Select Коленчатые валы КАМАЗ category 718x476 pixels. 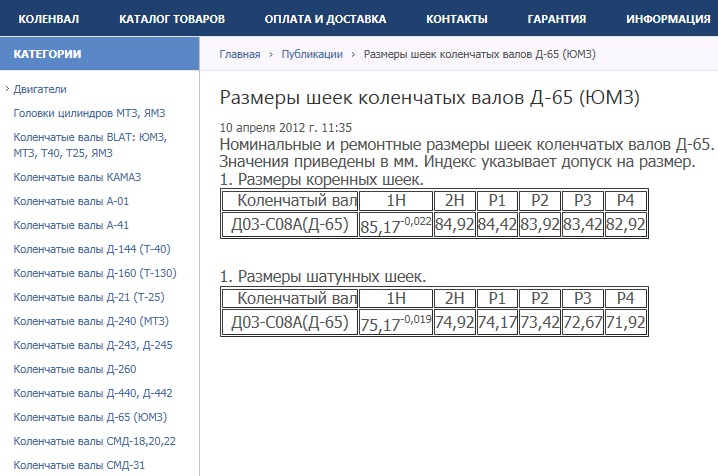coord(77,177)
